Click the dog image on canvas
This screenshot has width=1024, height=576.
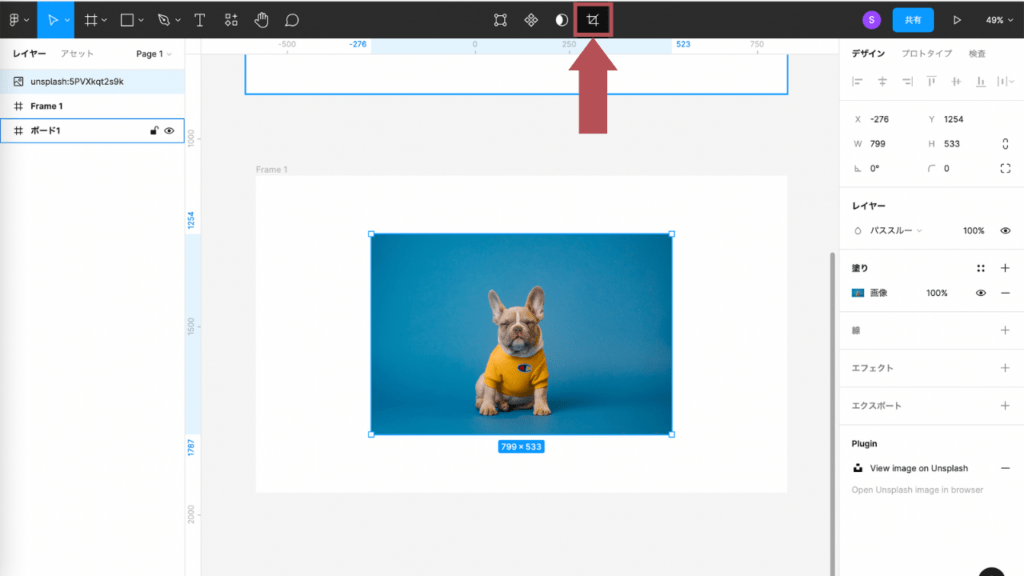click(x=521, y=334)
